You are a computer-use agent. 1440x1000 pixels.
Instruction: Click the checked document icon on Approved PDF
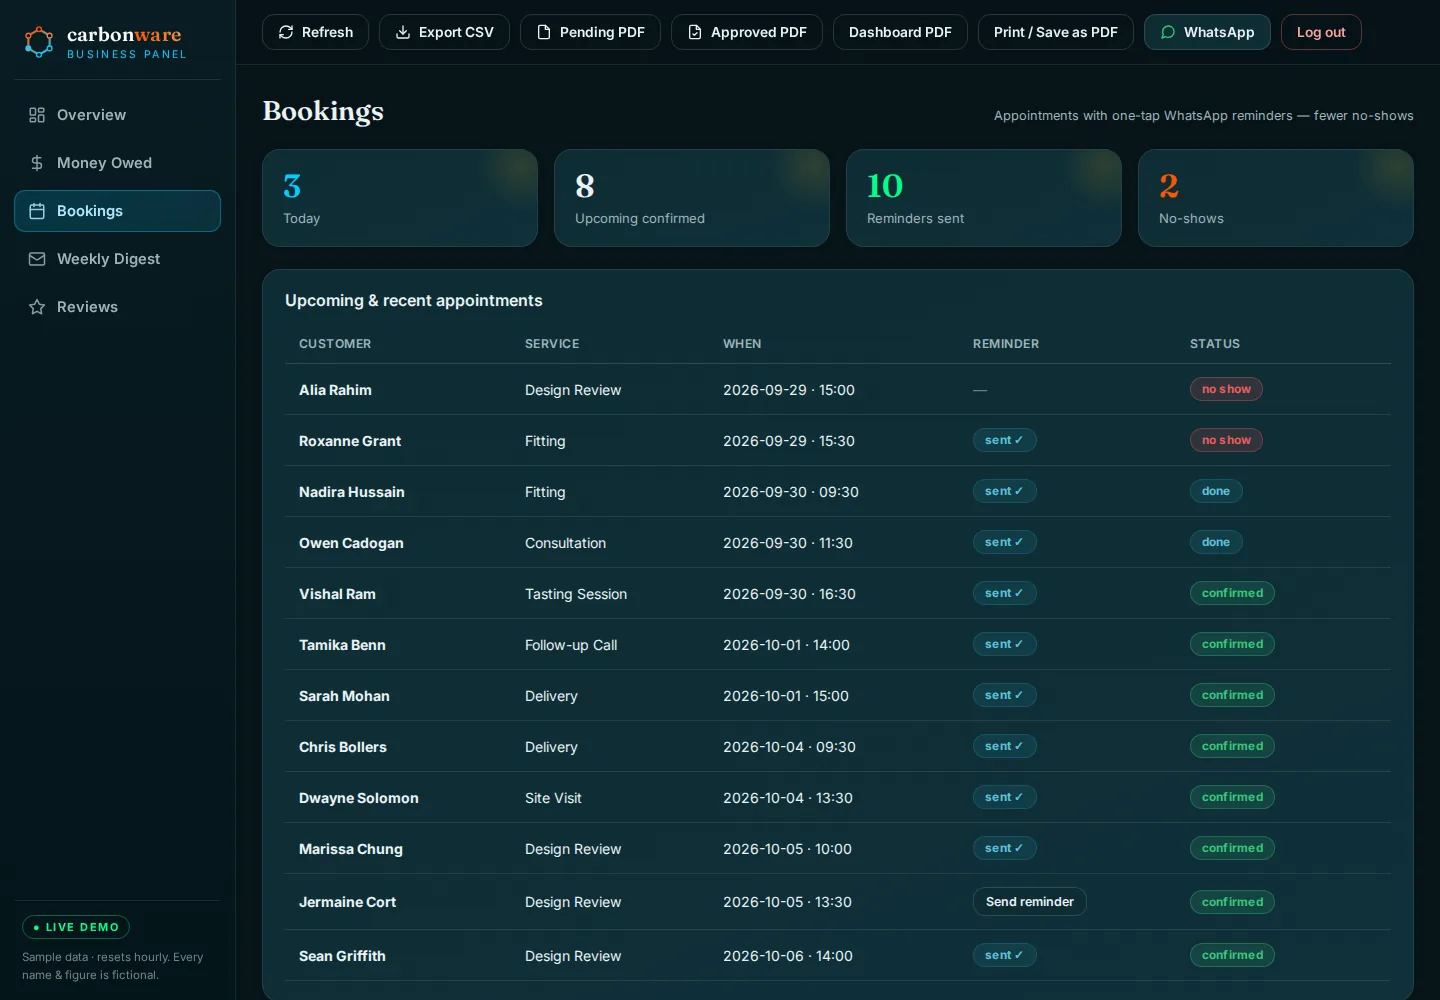pos(695,32)
